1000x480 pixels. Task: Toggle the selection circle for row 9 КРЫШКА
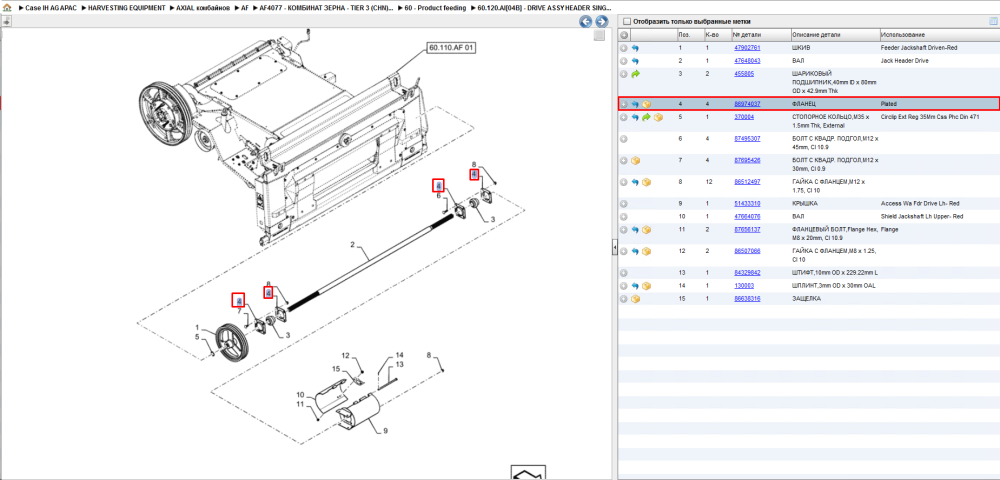624,204
